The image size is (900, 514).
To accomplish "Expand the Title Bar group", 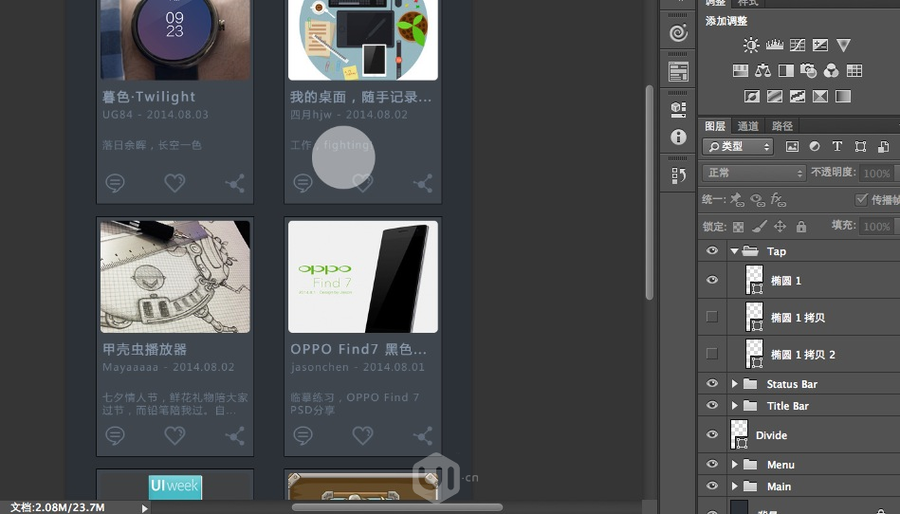I will tap(734, 406).
